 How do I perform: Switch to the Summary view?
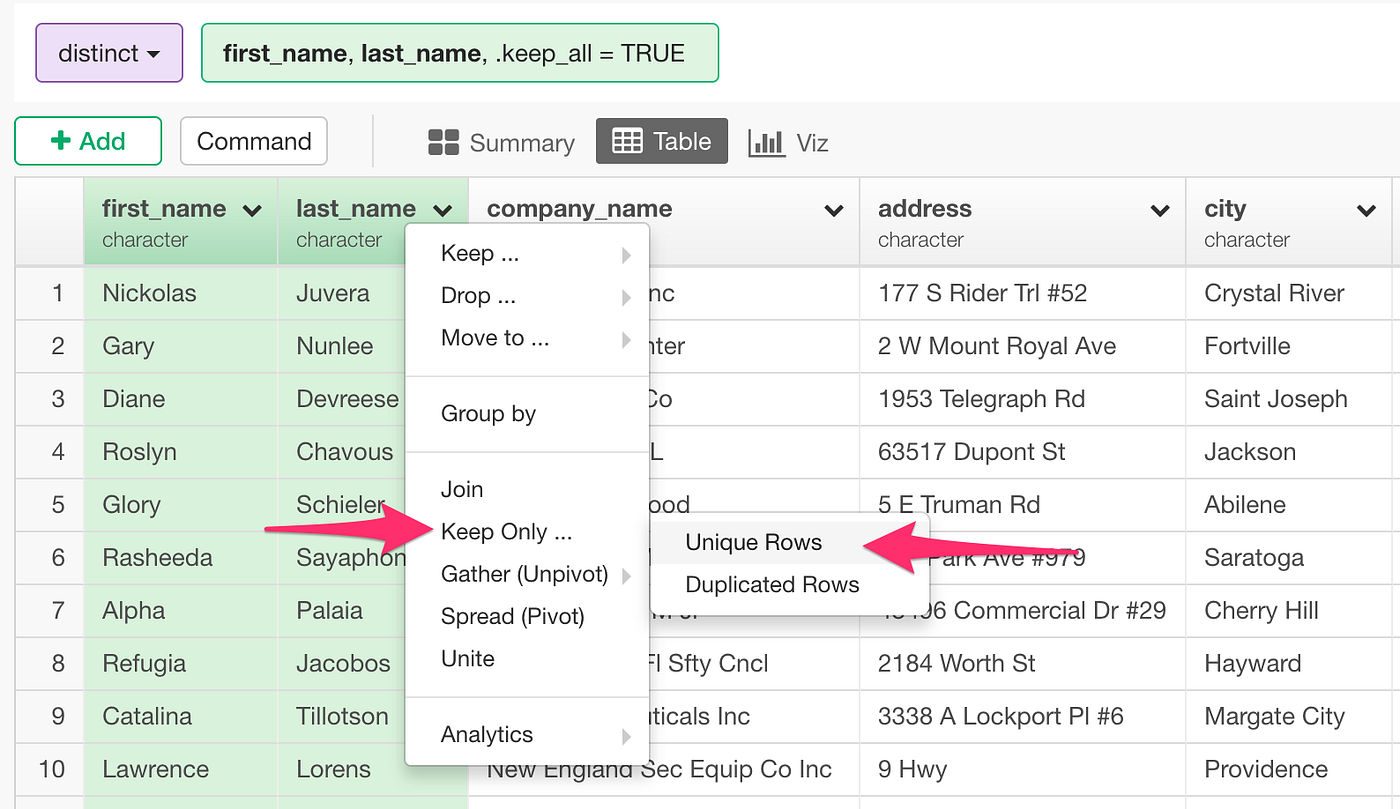pos(501,143)
